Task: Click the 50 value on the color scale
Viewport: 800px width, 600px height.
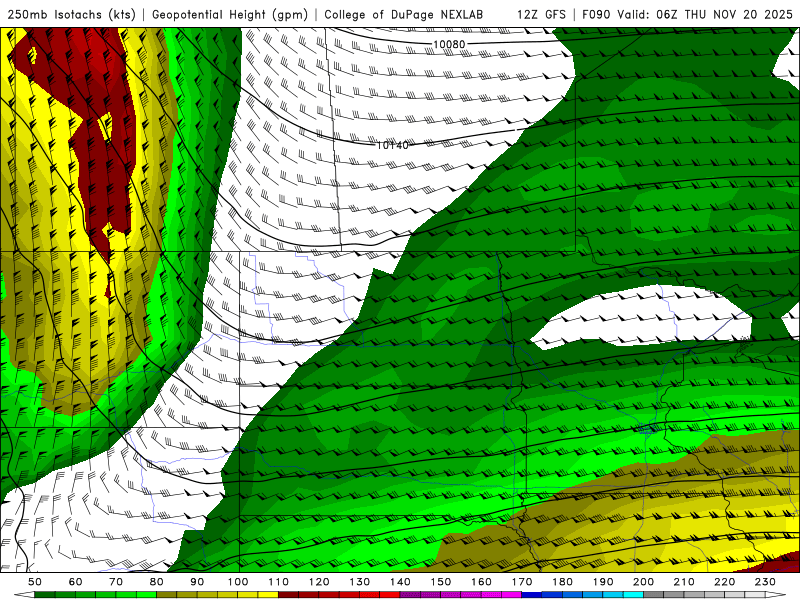Action: click(x=35, y=582)
